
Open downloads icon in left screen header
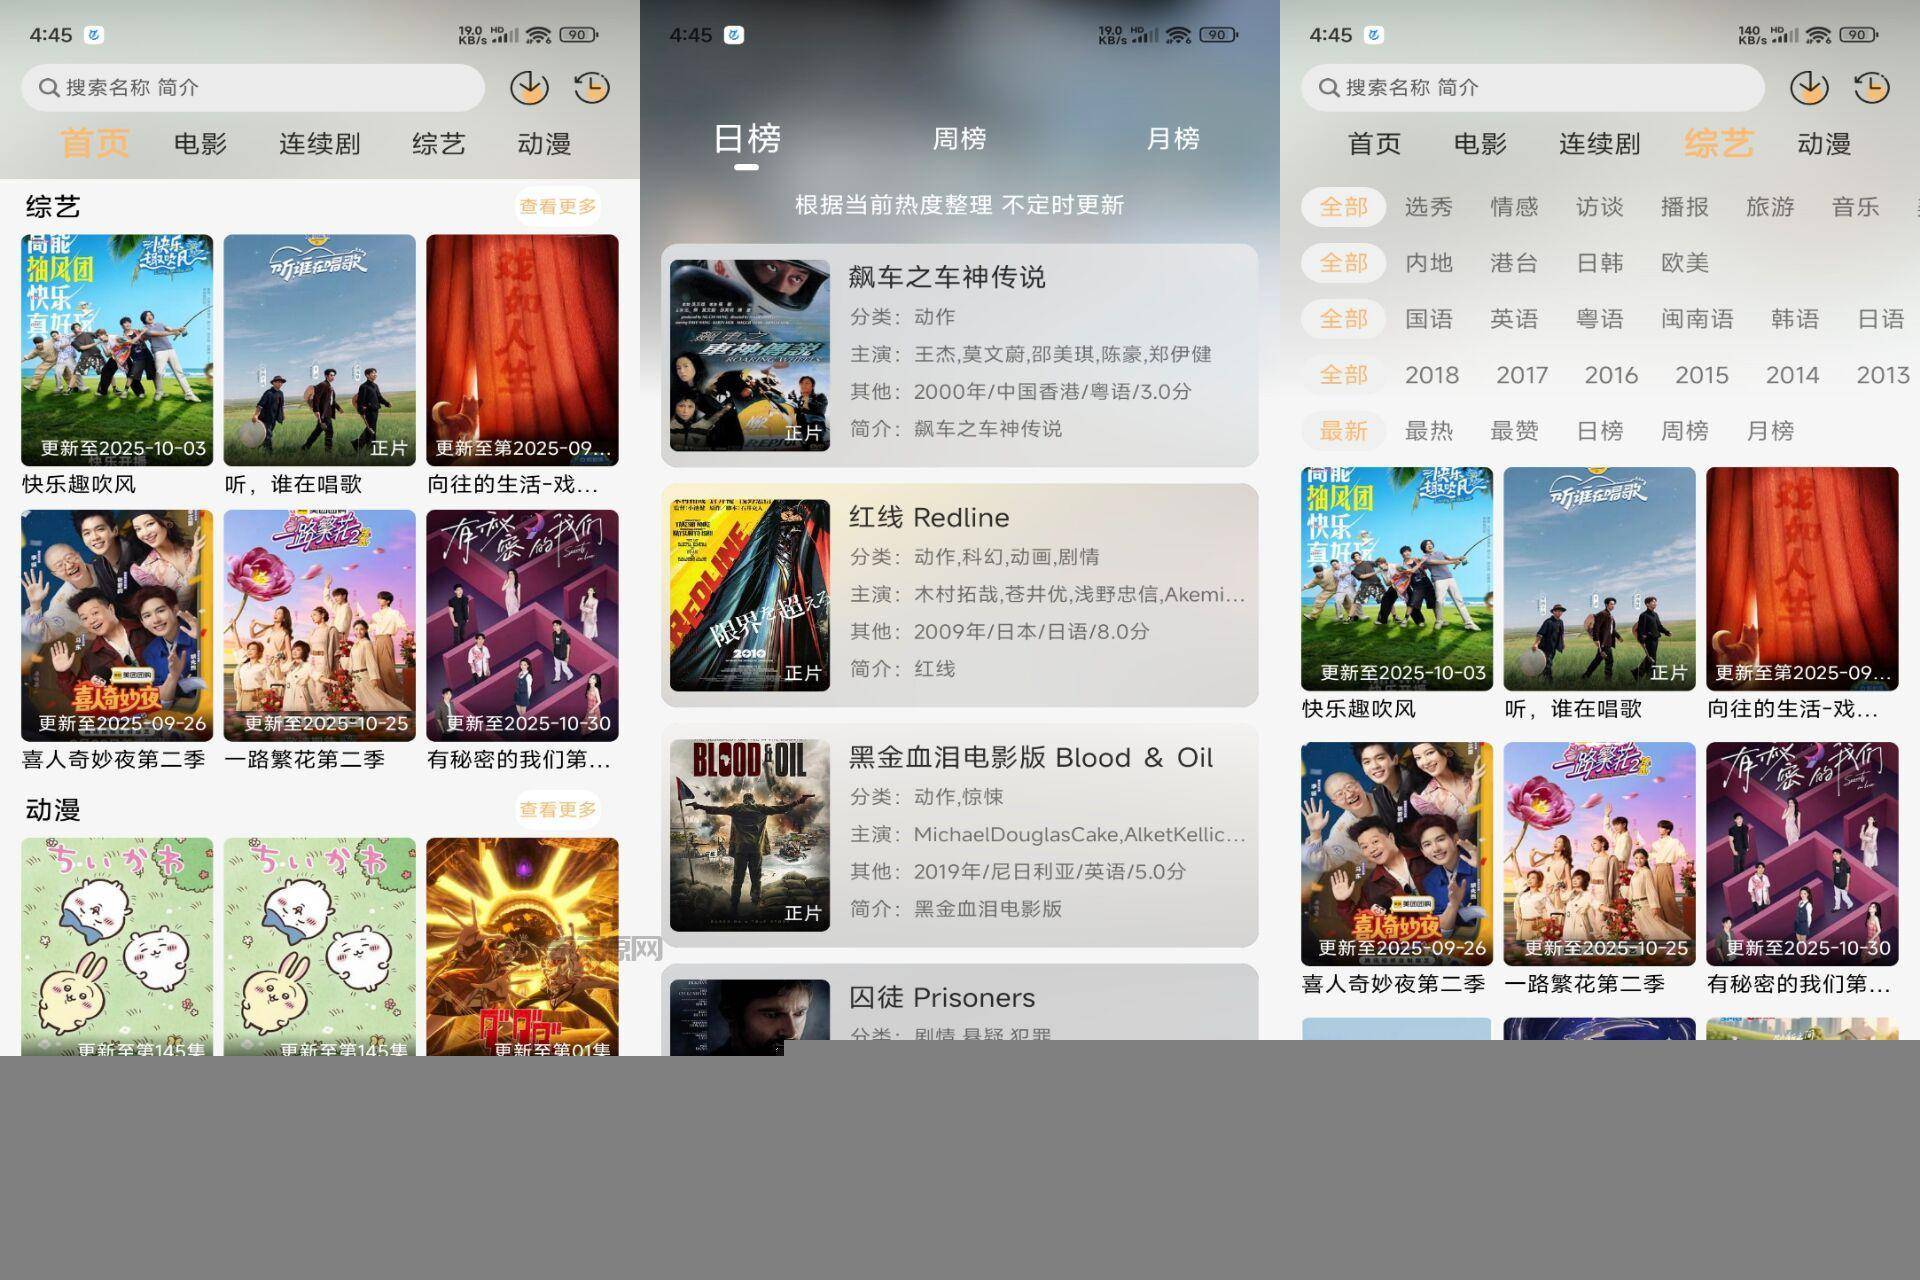click(x=529, y=88)
